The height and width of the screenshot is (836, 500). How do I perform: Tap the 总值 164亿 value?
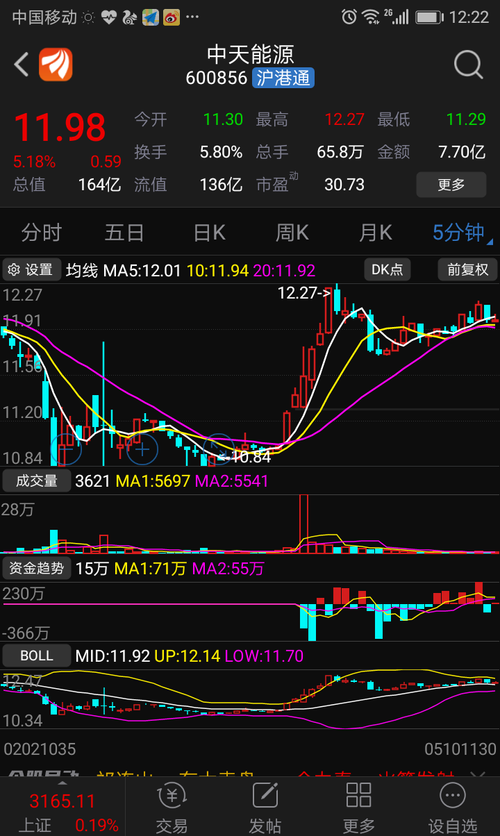click(99, 184)
